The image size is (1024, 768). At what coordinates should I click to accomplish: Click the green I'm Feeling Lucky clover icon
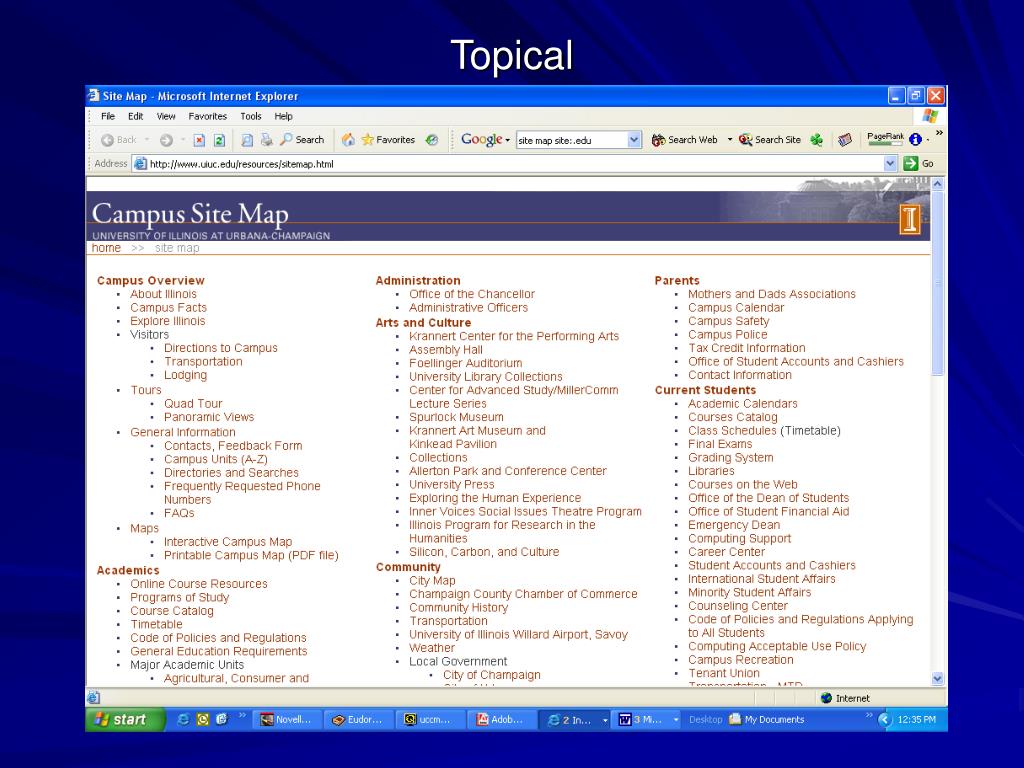(816, 140)
